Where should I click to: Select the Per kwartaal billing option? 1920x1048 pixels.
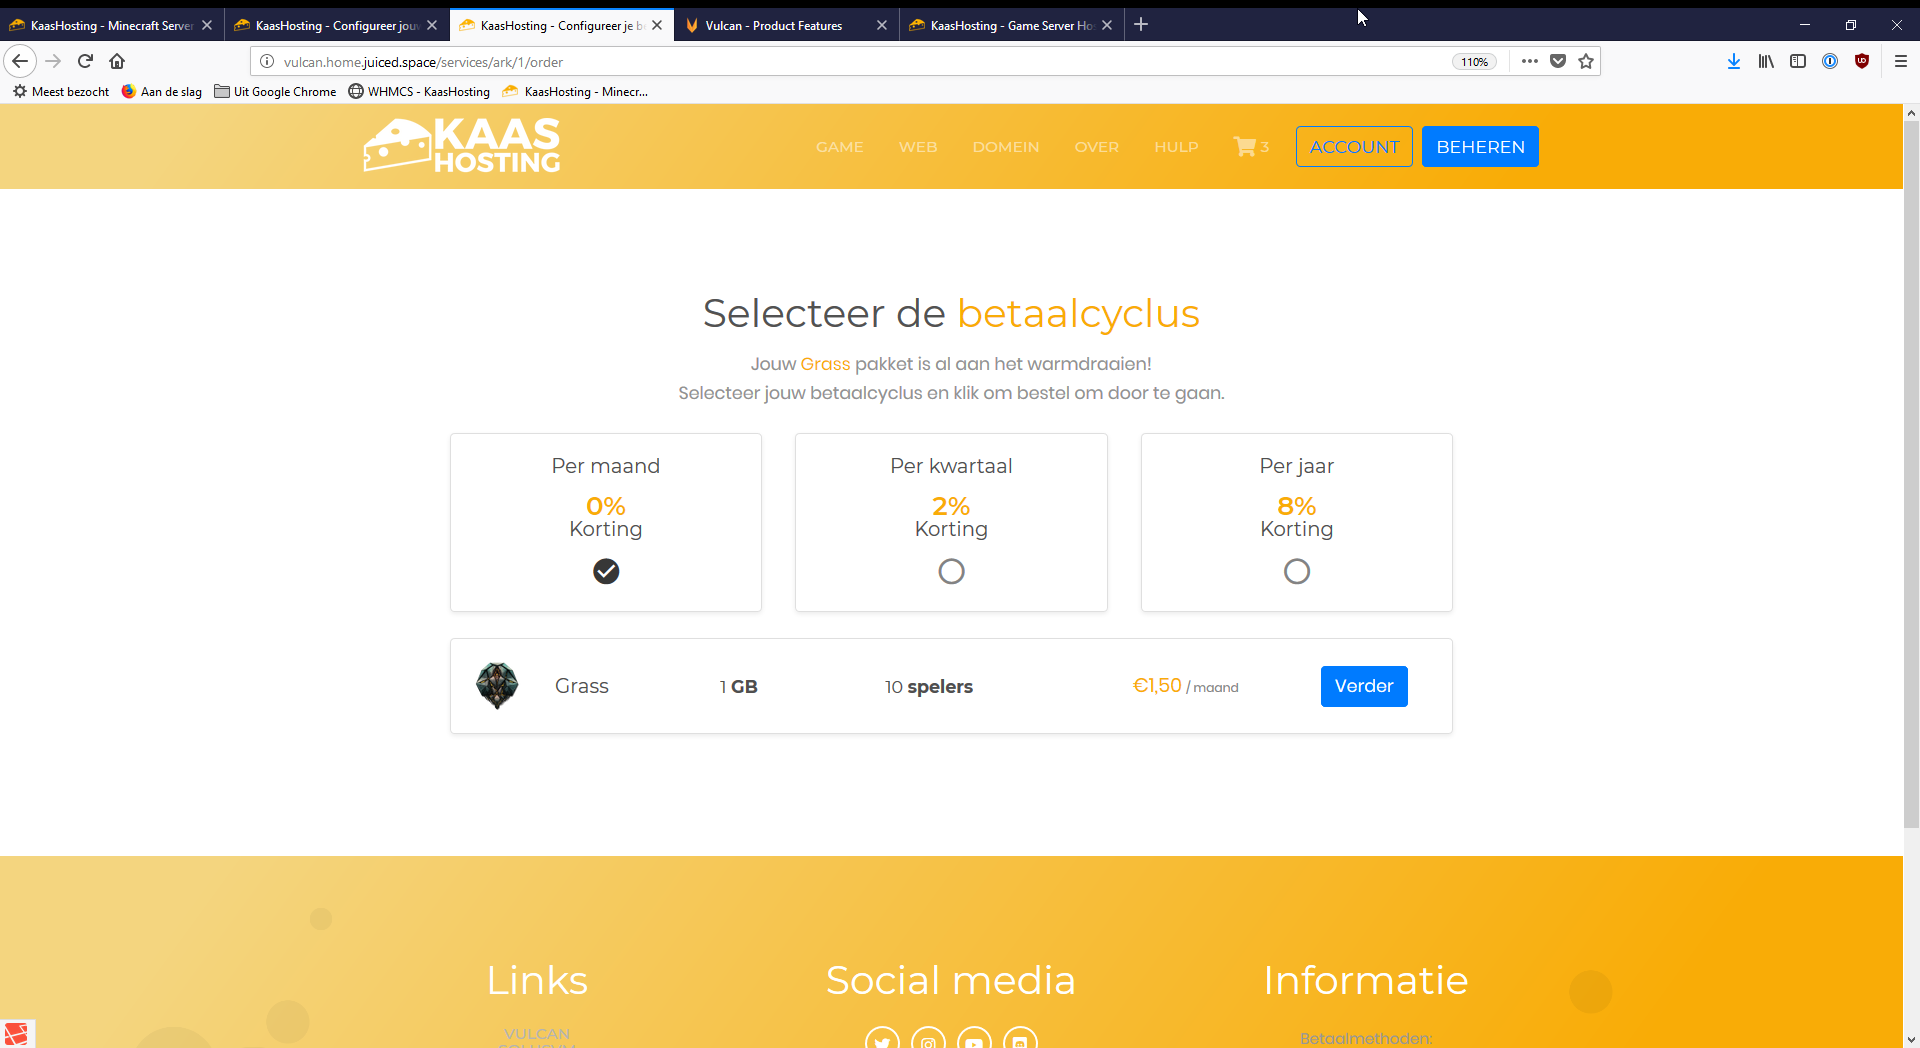[x=951, y=571]
